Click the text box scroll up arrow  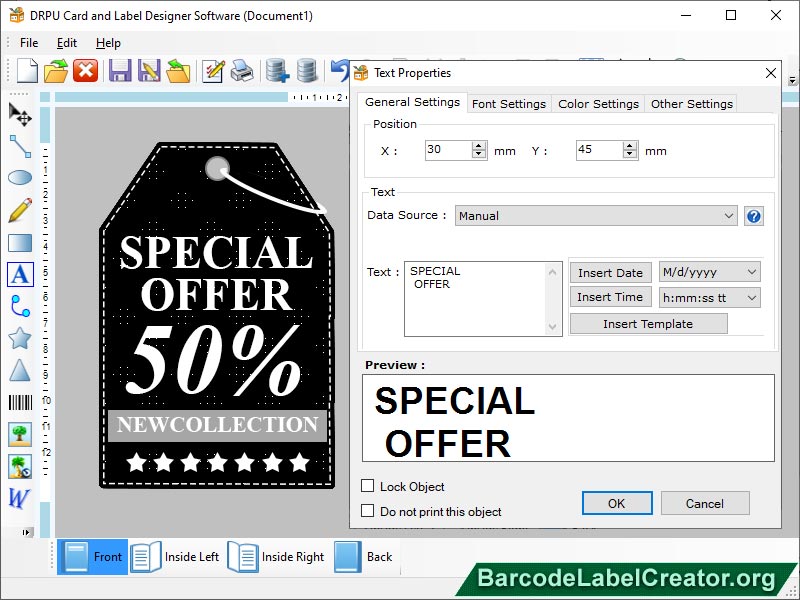(553, 272)
